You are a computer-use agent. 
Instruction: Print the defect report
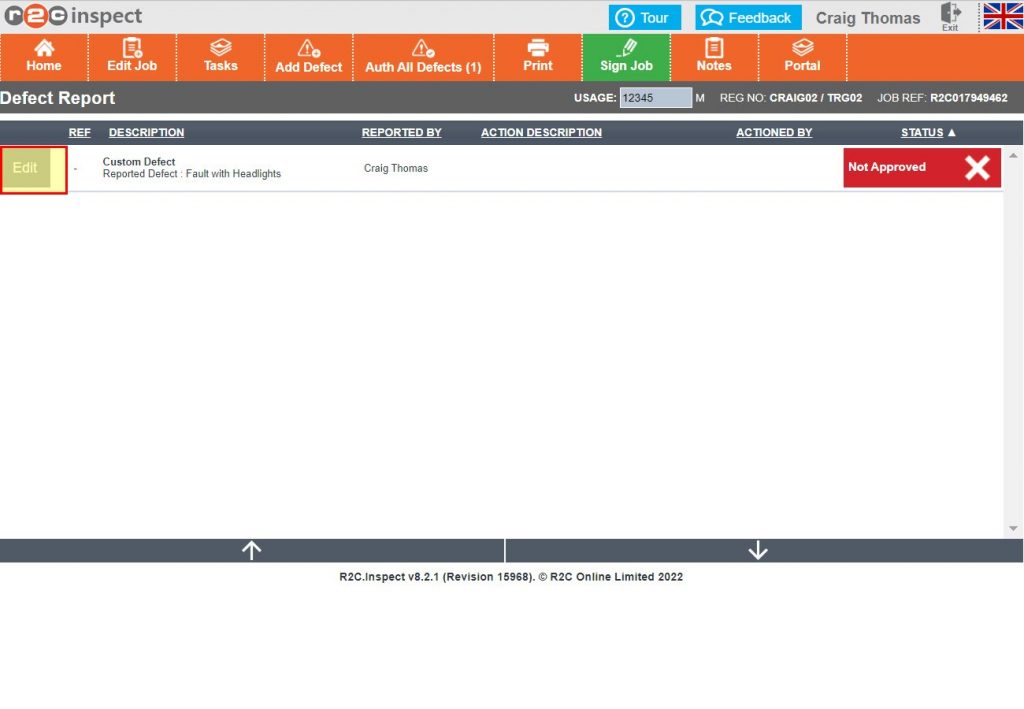coord(538,57)
